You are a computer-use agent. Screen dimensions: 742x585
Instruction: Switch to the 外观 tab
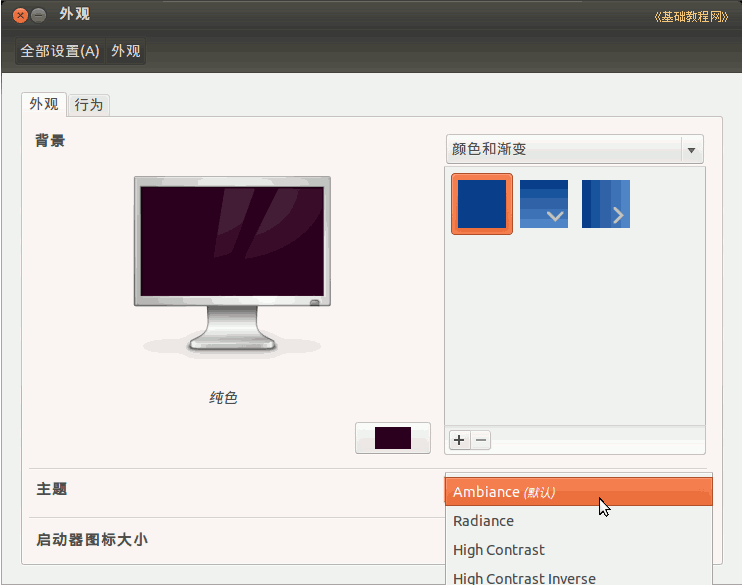[44, 104]
